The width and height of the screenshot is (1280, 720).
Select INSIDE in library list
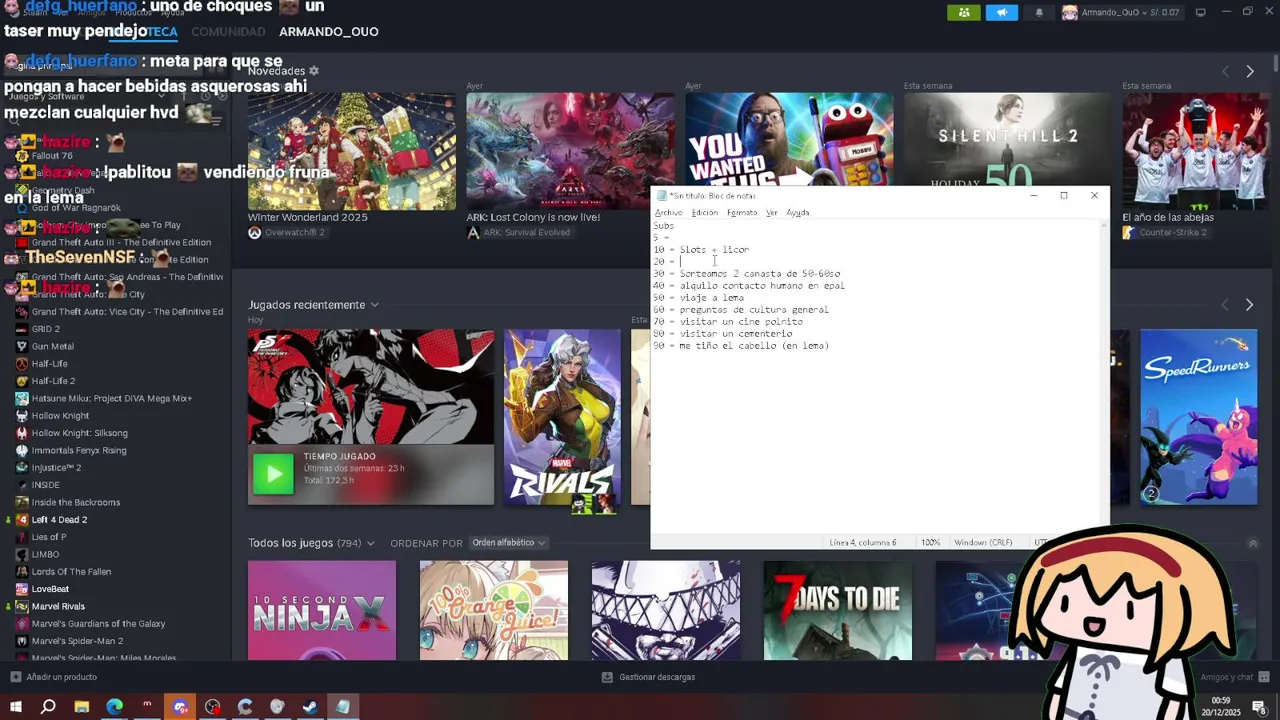pyautogui.click(x=45, y=485)
